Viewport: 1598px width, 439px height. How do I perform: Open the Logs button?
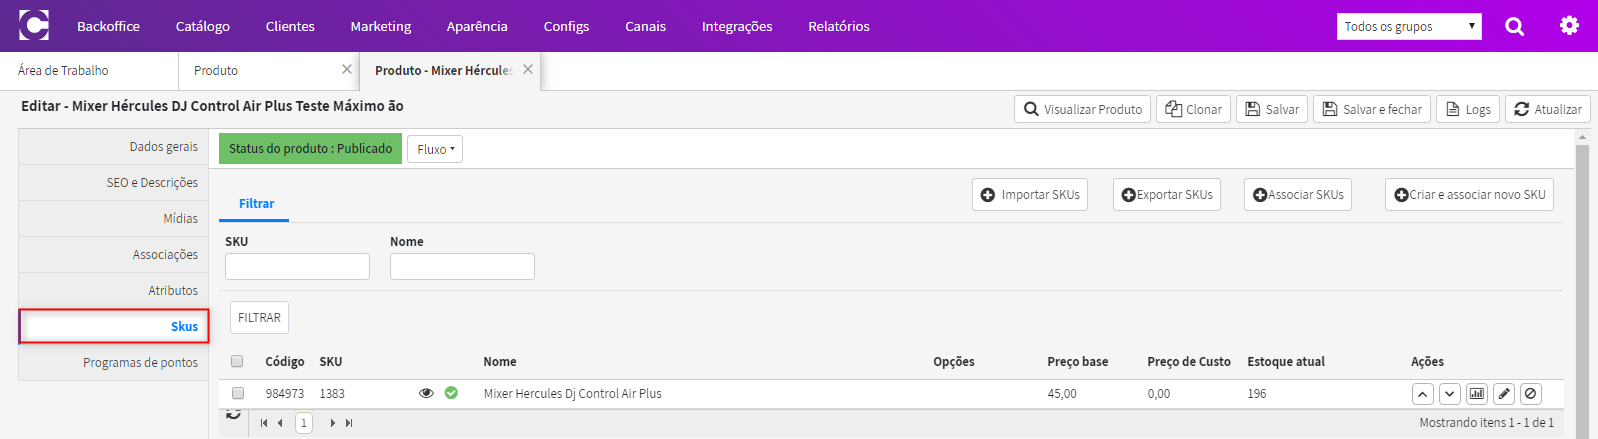pos(1468,109)
